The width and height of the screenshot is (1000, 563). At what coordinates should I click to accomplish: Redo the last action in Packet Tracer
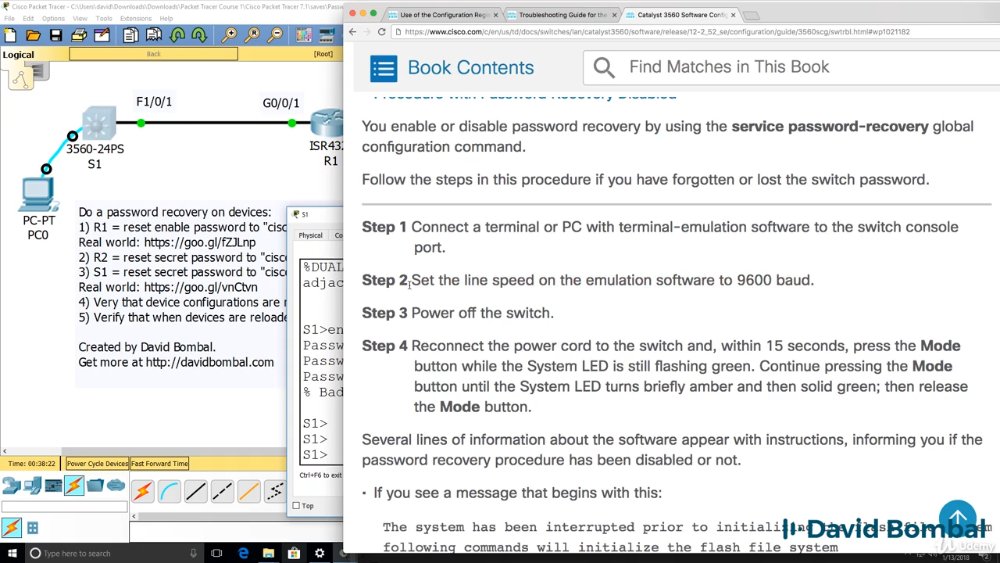pos(199,36)
